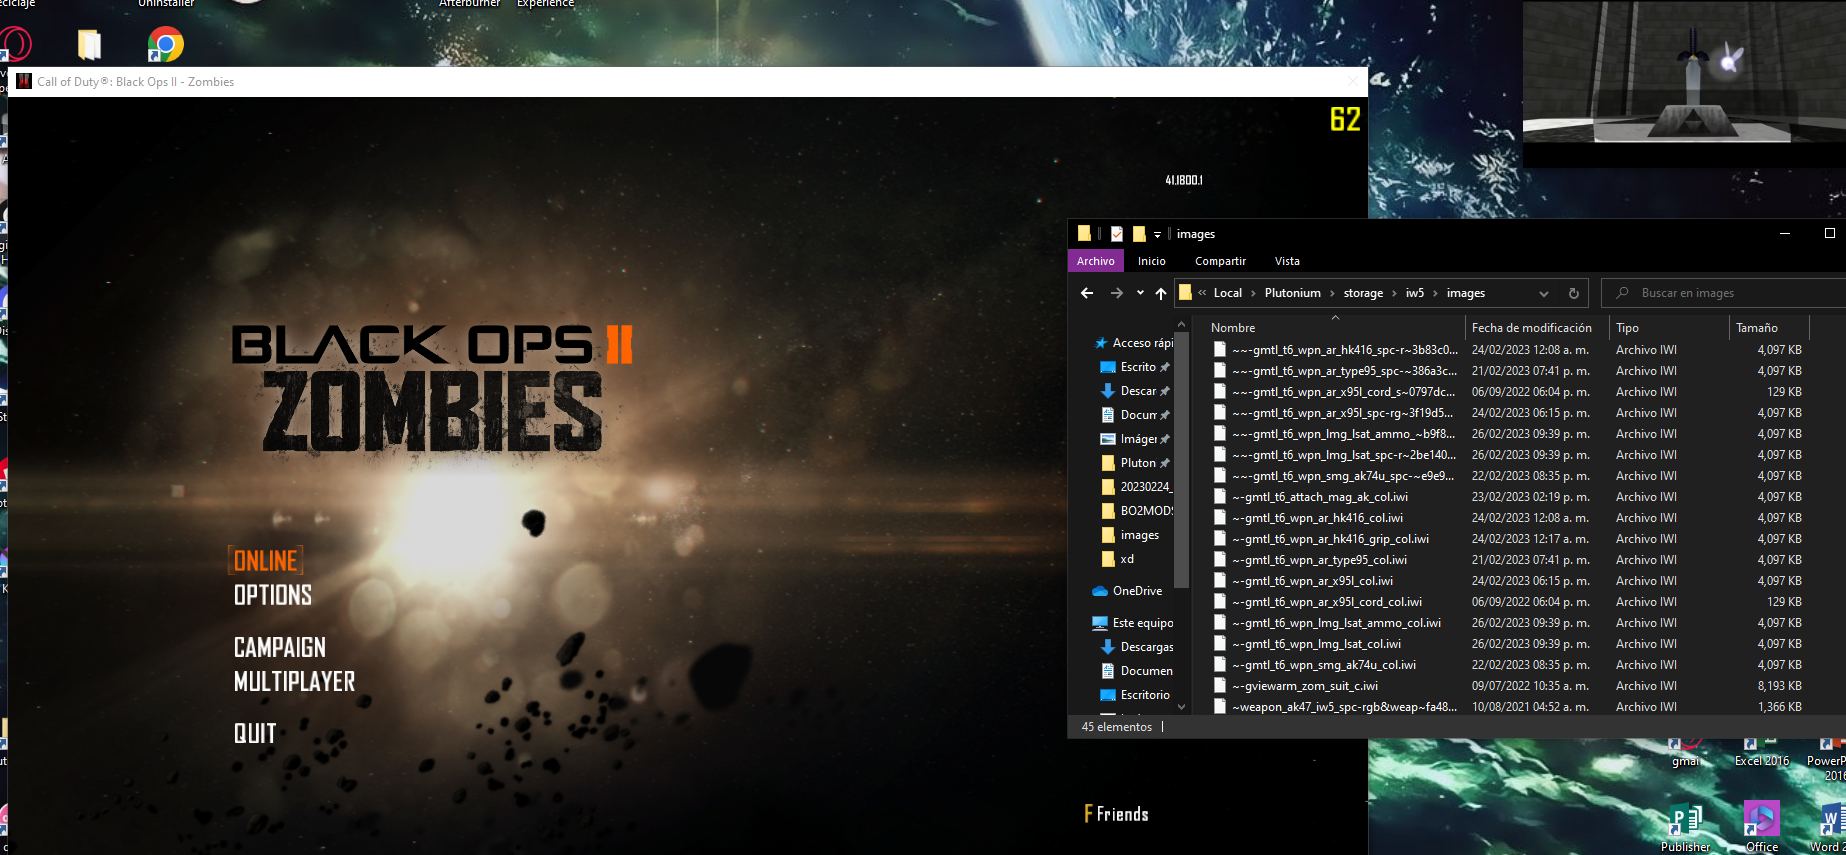Expand the hidden breadcrumb chevron before Local

1202,293
